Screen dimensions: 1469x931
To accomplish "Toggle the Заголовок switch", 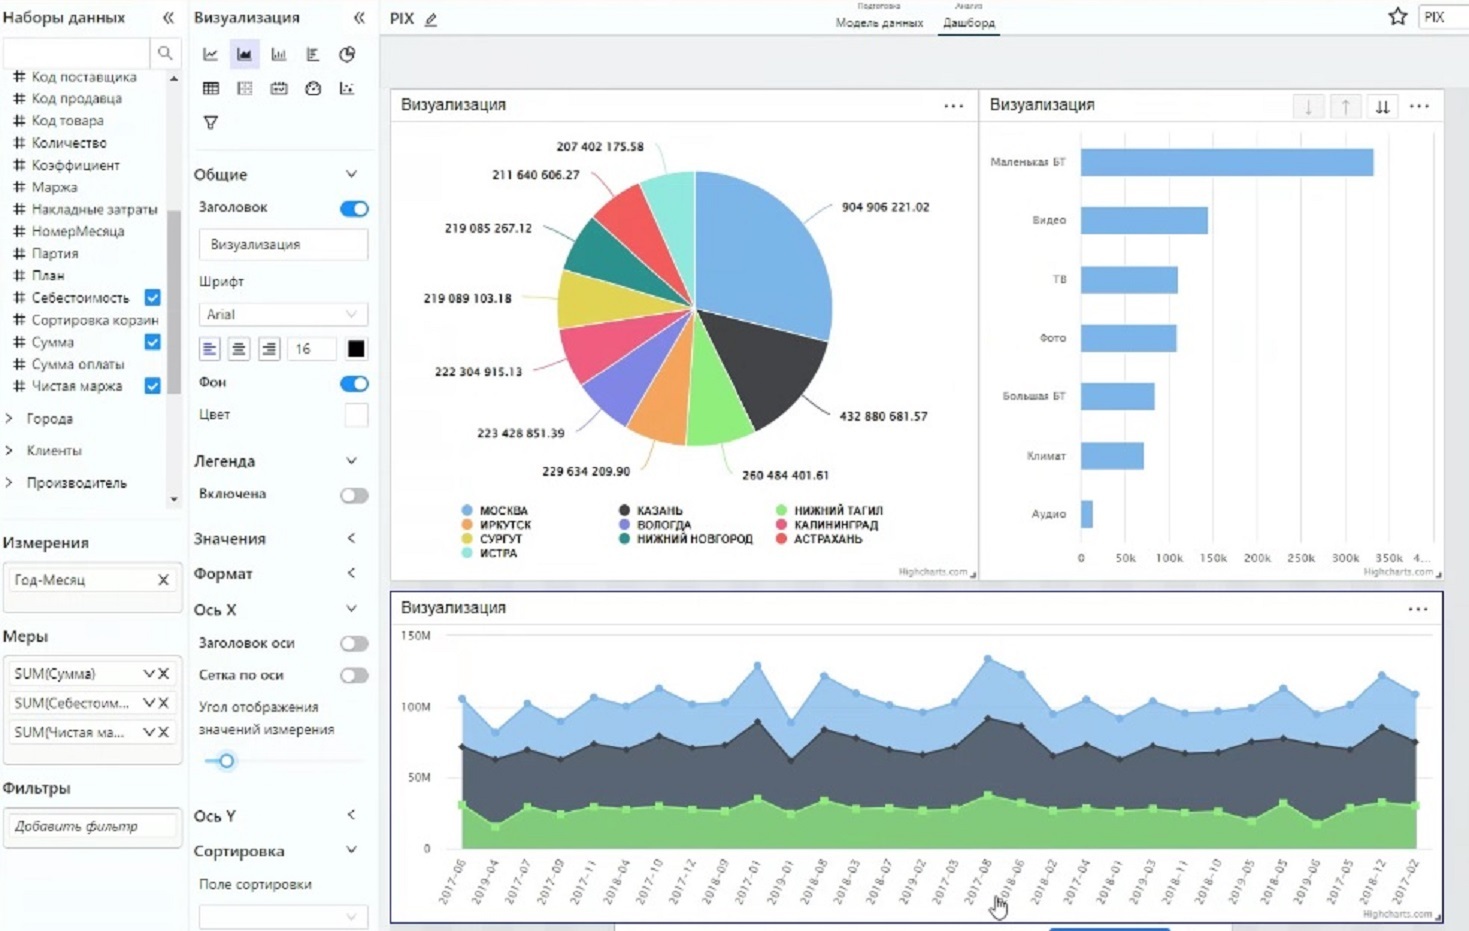I will (354, 208).
